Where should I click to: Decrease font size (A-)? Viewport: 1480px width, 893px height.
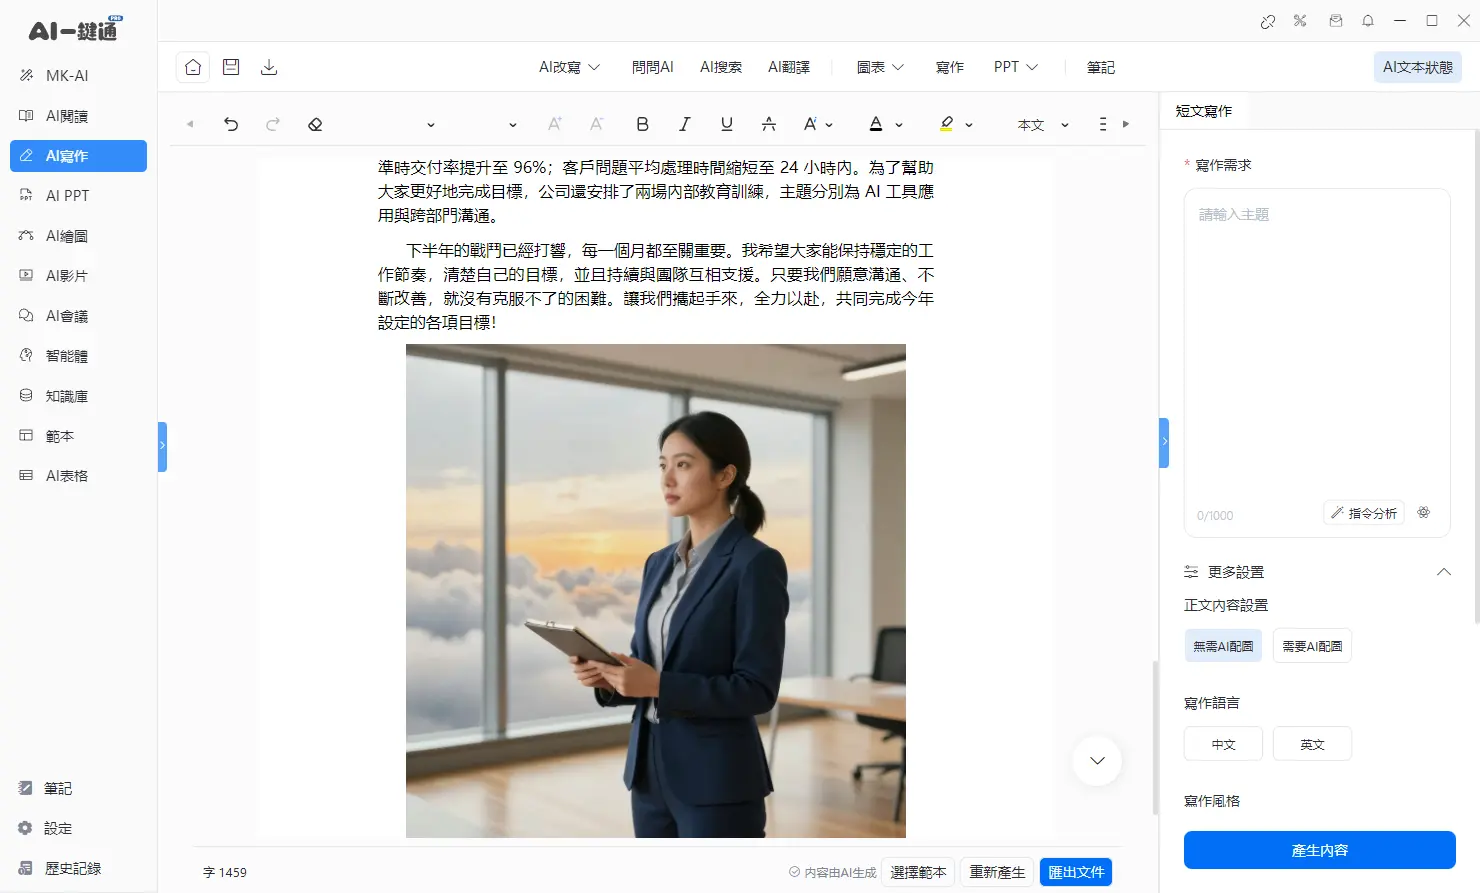[x=597, y=124]
